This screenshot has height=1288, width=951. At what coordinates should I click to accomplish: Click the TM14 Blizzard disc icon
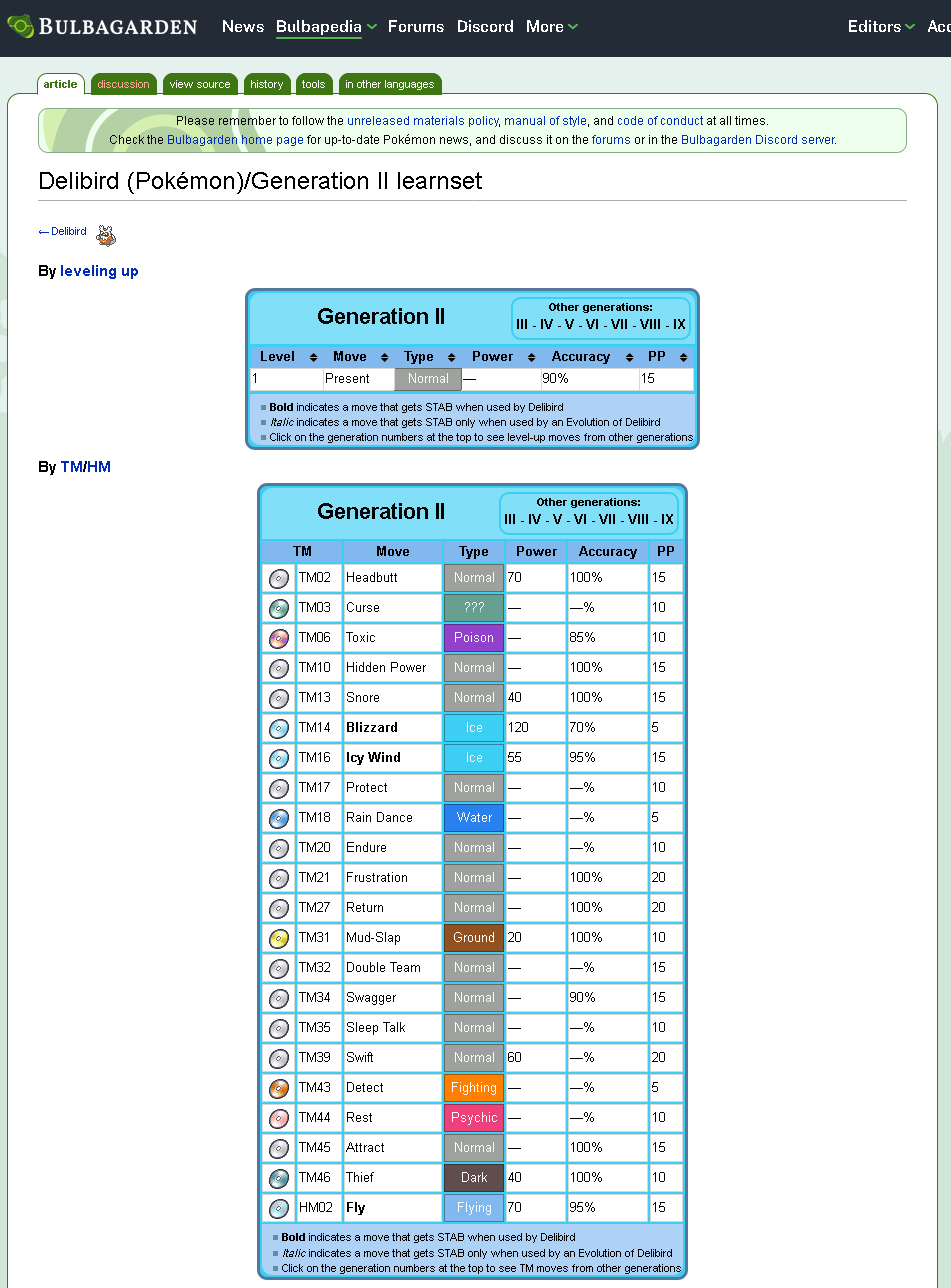click(279, 728)
